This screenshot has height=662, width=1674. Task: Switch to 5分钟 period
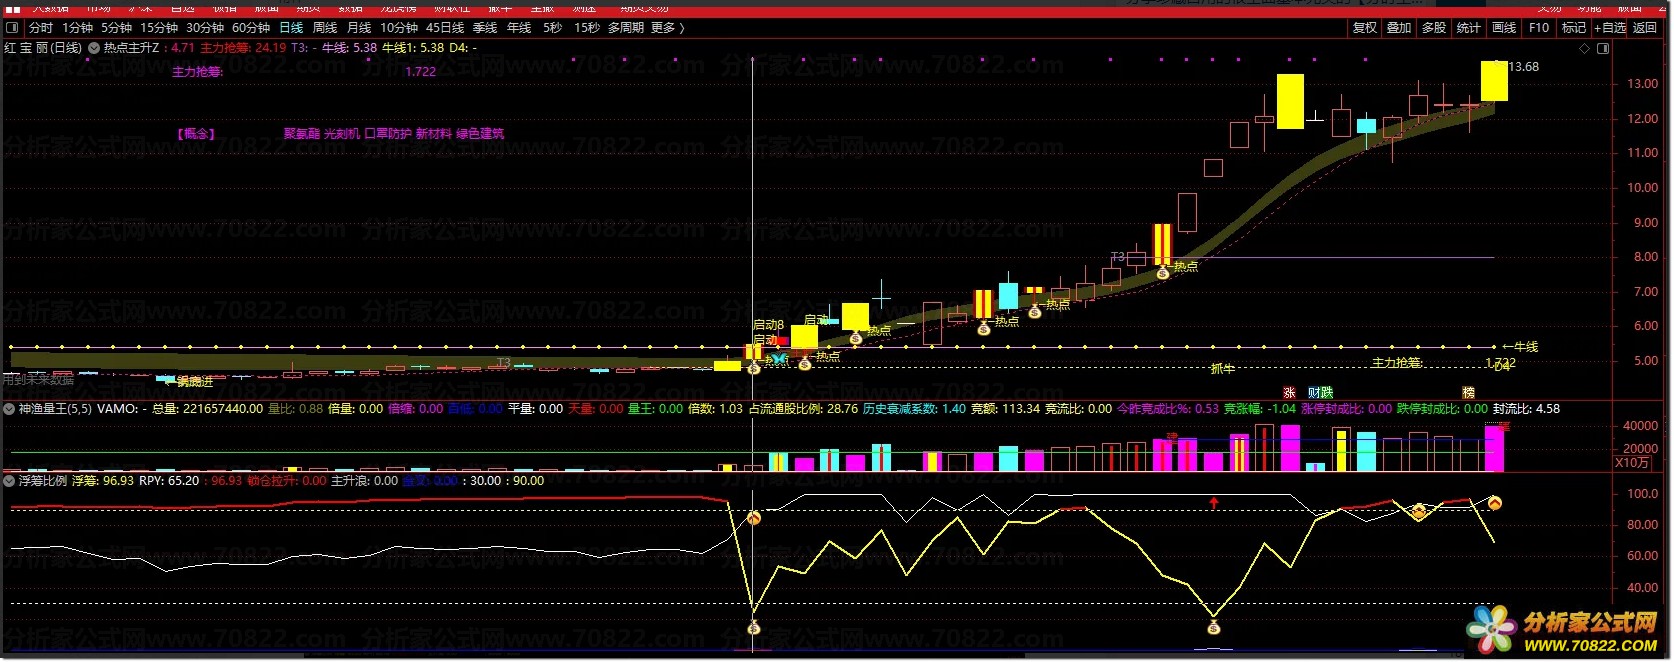pos(116,28)
